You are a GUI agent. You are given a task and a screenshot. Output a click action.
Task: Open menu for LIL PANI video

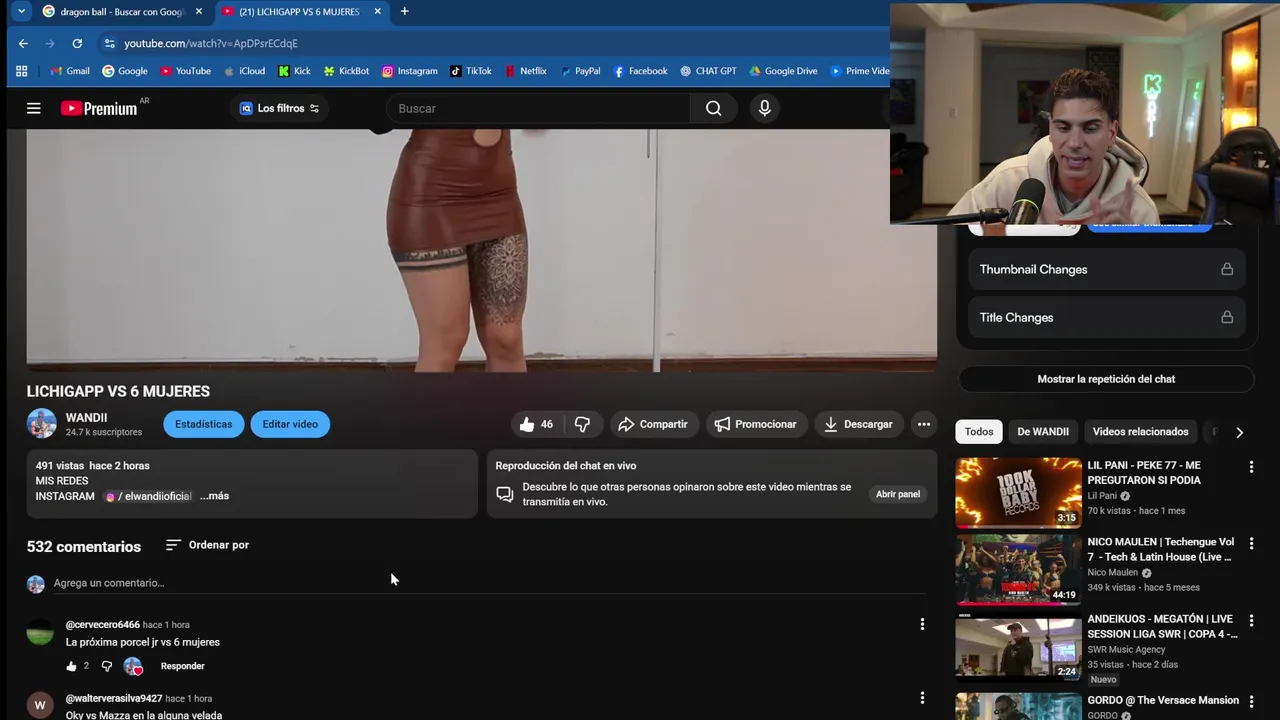(x=1251, y=467)
